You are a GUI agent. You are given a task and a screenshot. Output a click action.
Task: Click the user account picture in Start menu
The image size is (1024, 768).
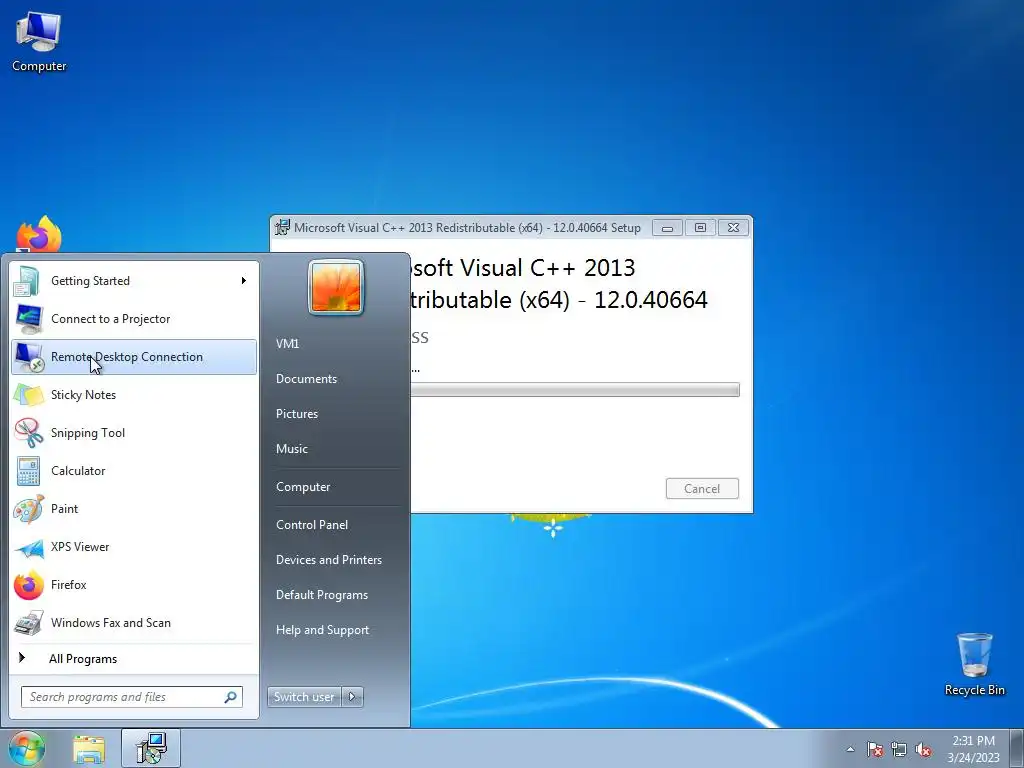point(336,287)
